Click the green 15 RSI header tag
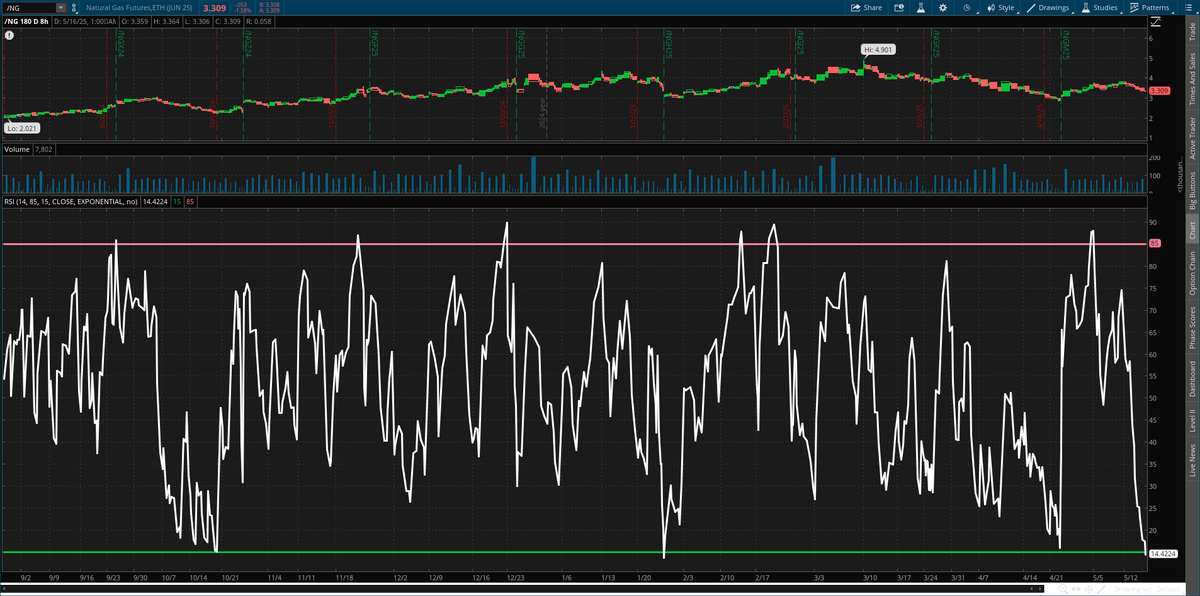The height and width of the screenshot is (596, 1200). point(177,201)
